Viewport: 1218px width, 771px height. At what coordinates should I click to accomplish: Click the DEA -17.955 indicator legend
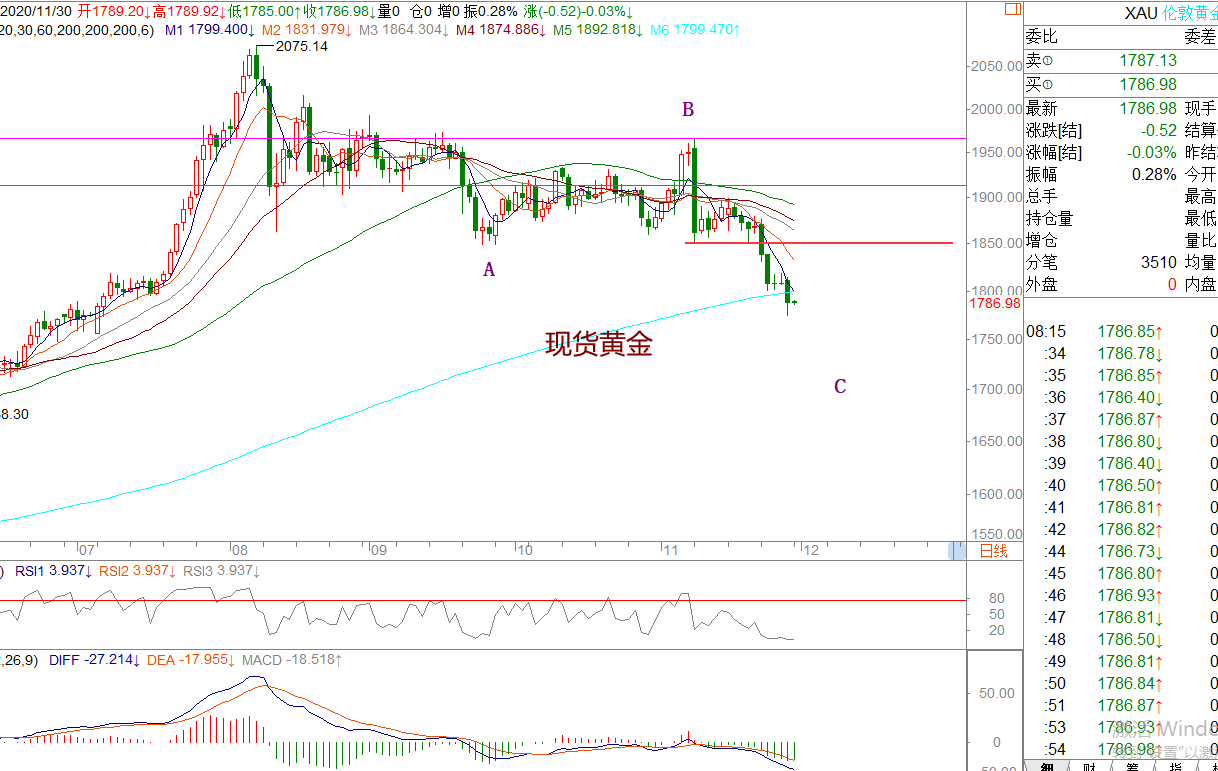pyautogui.click(x=190, y=660)
